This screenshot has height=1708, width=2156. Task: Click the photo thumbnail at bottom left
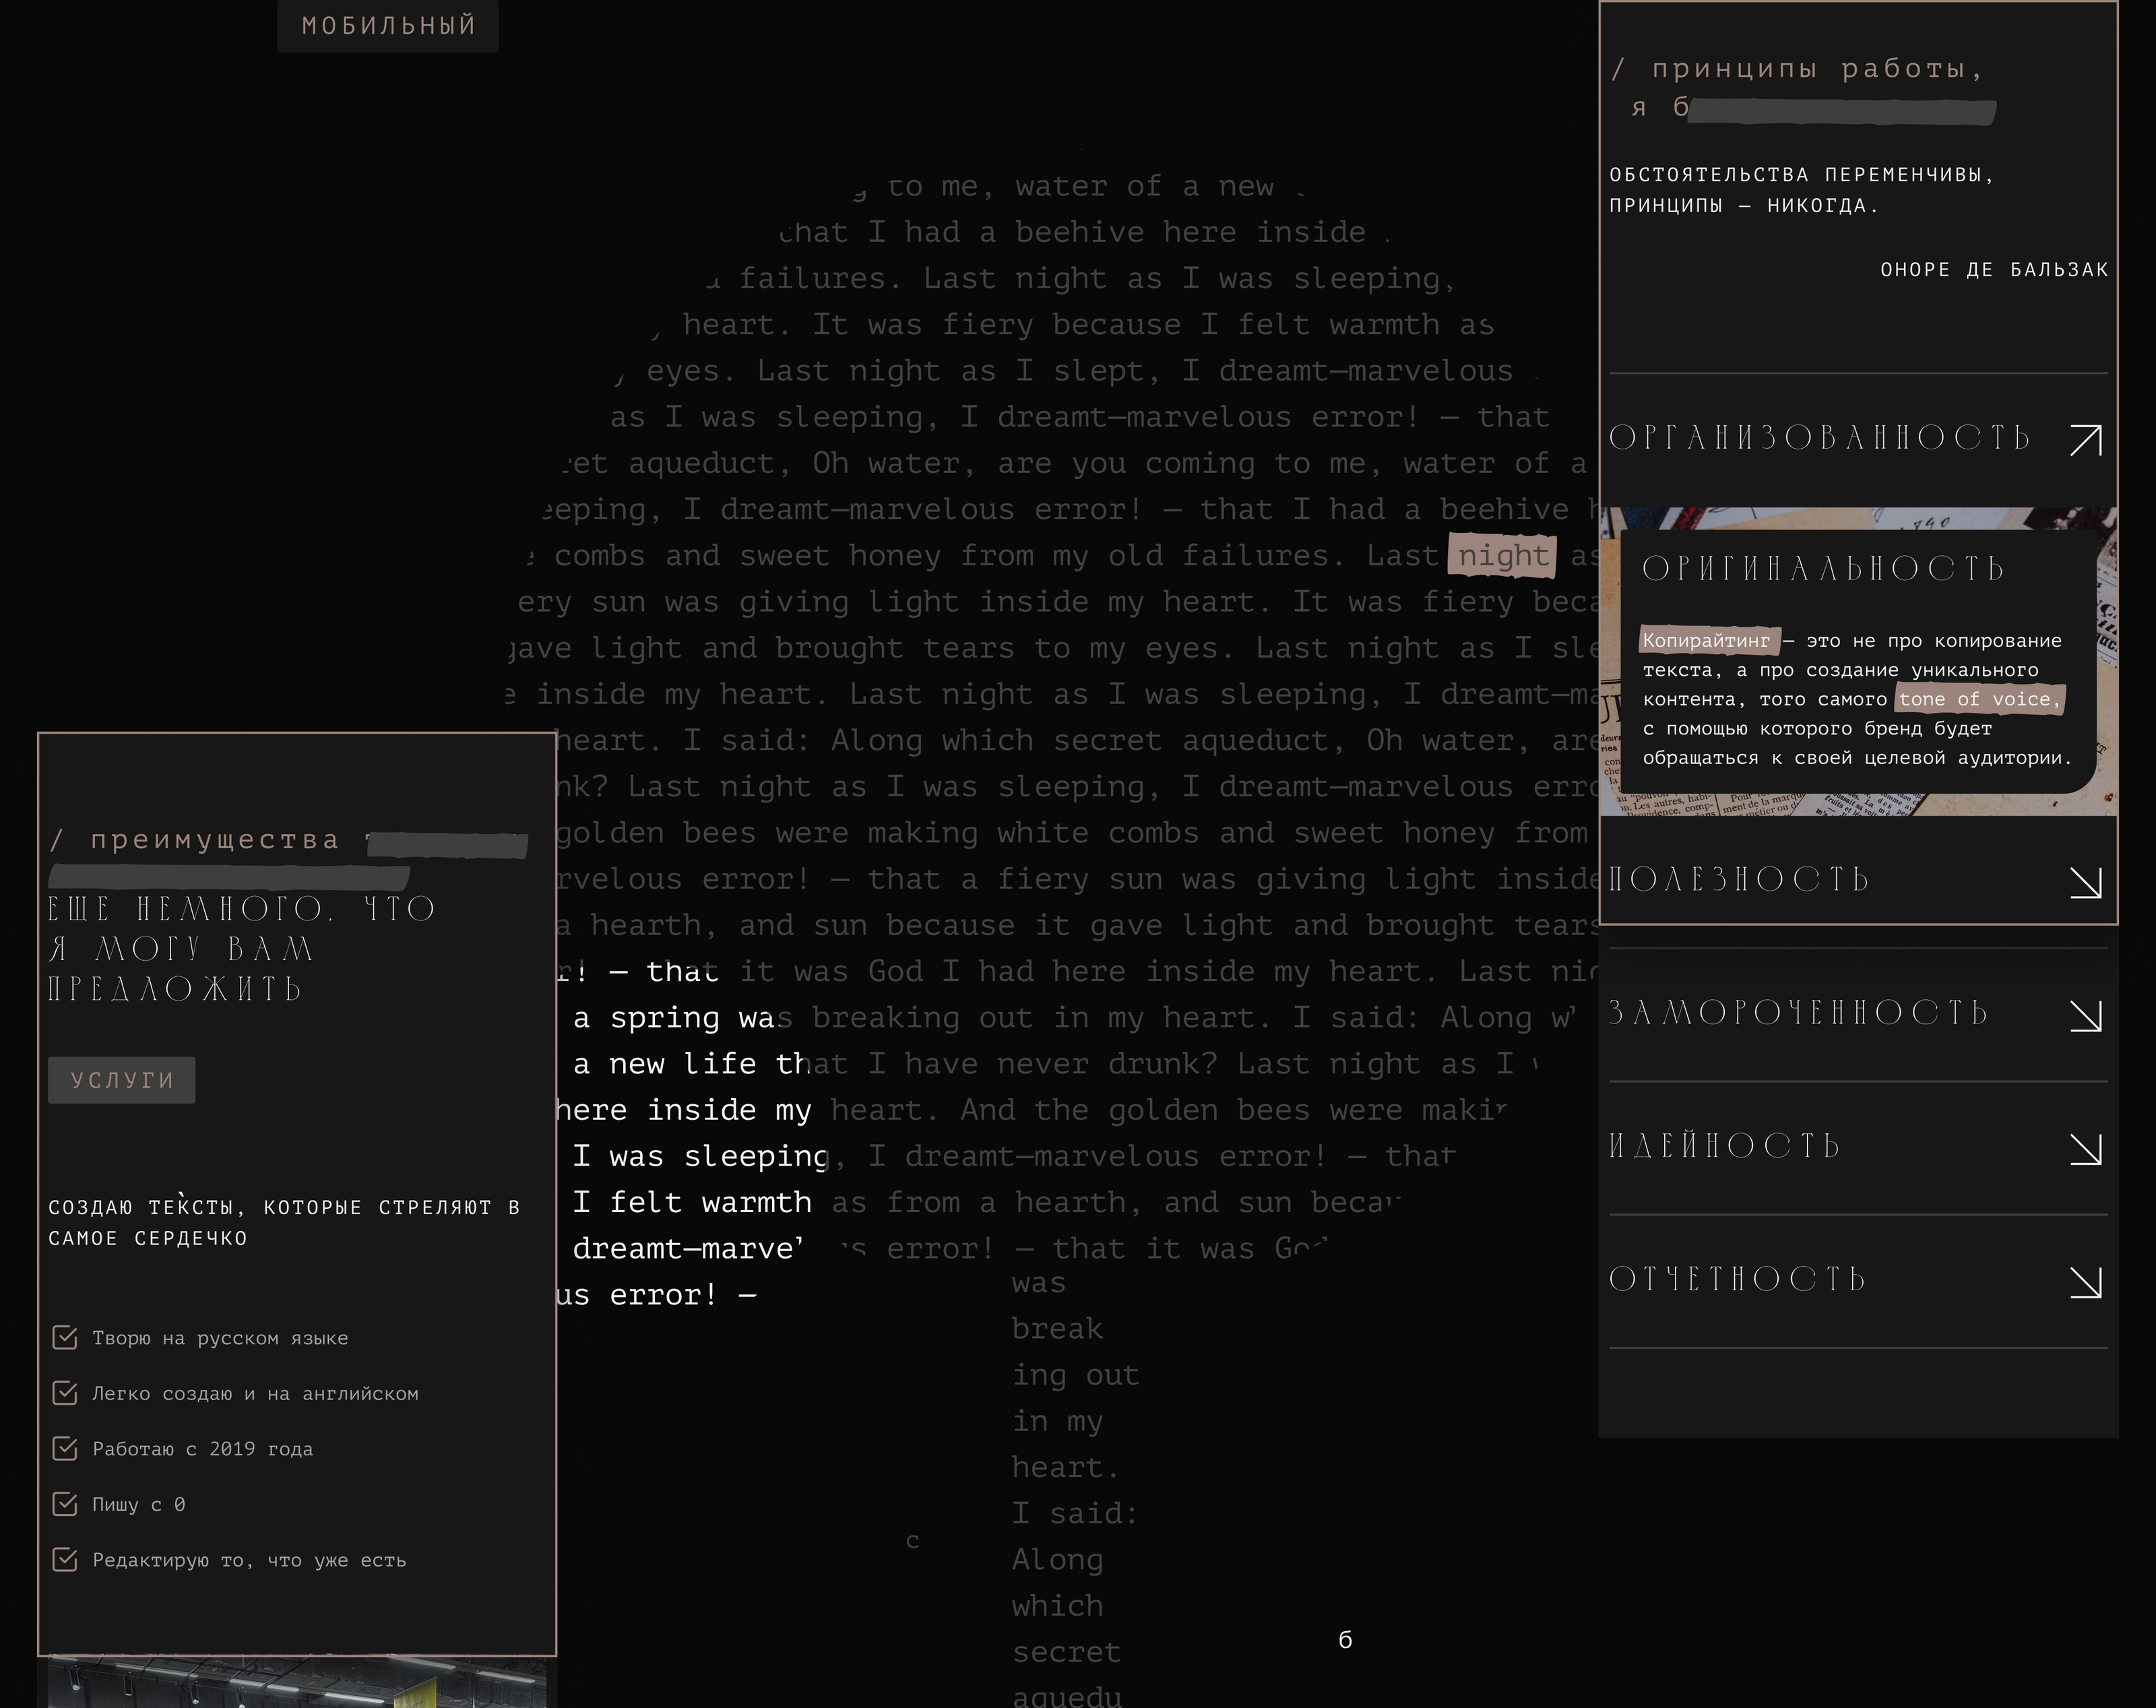[297, 1683]
